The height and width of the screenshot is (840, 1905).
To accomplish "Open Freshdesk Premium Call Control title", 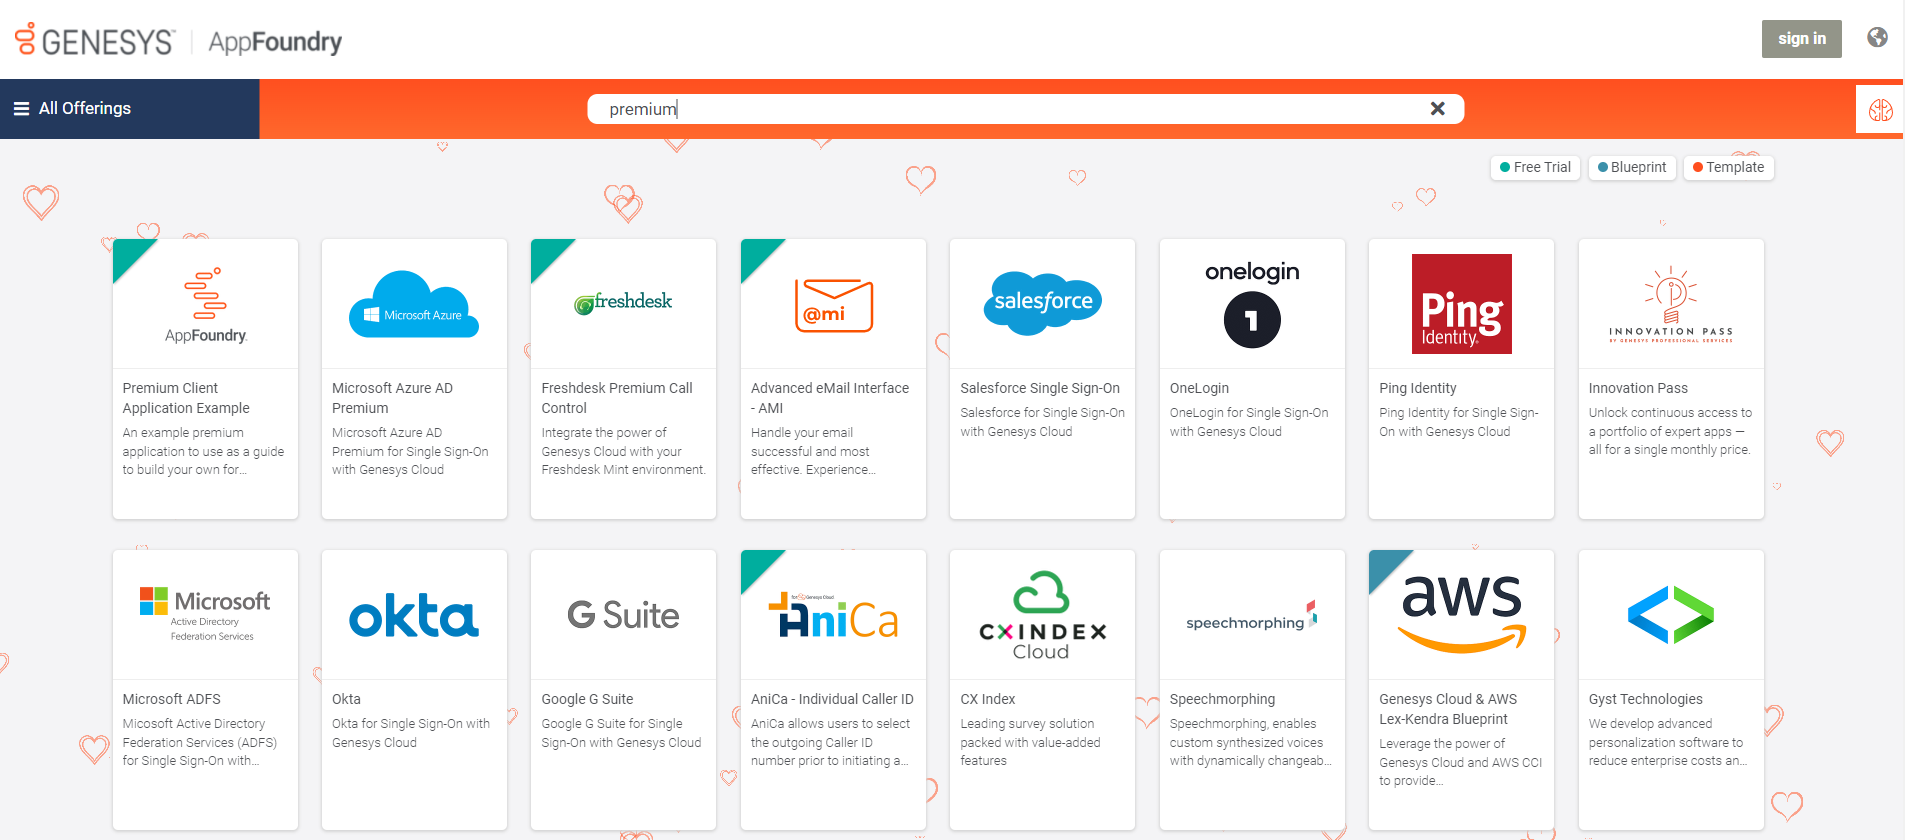I will (617, 398).
